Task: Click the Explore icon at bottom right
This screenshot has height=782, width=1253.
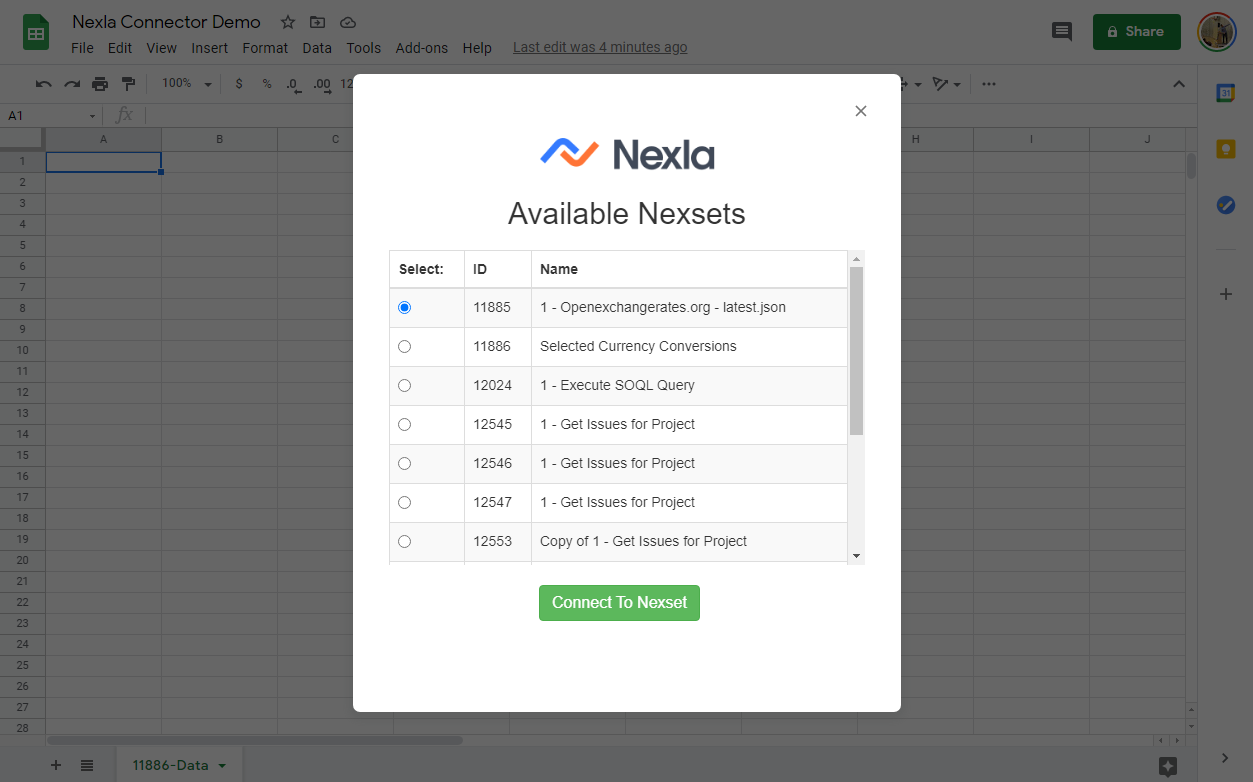Action: [1167, 766]
